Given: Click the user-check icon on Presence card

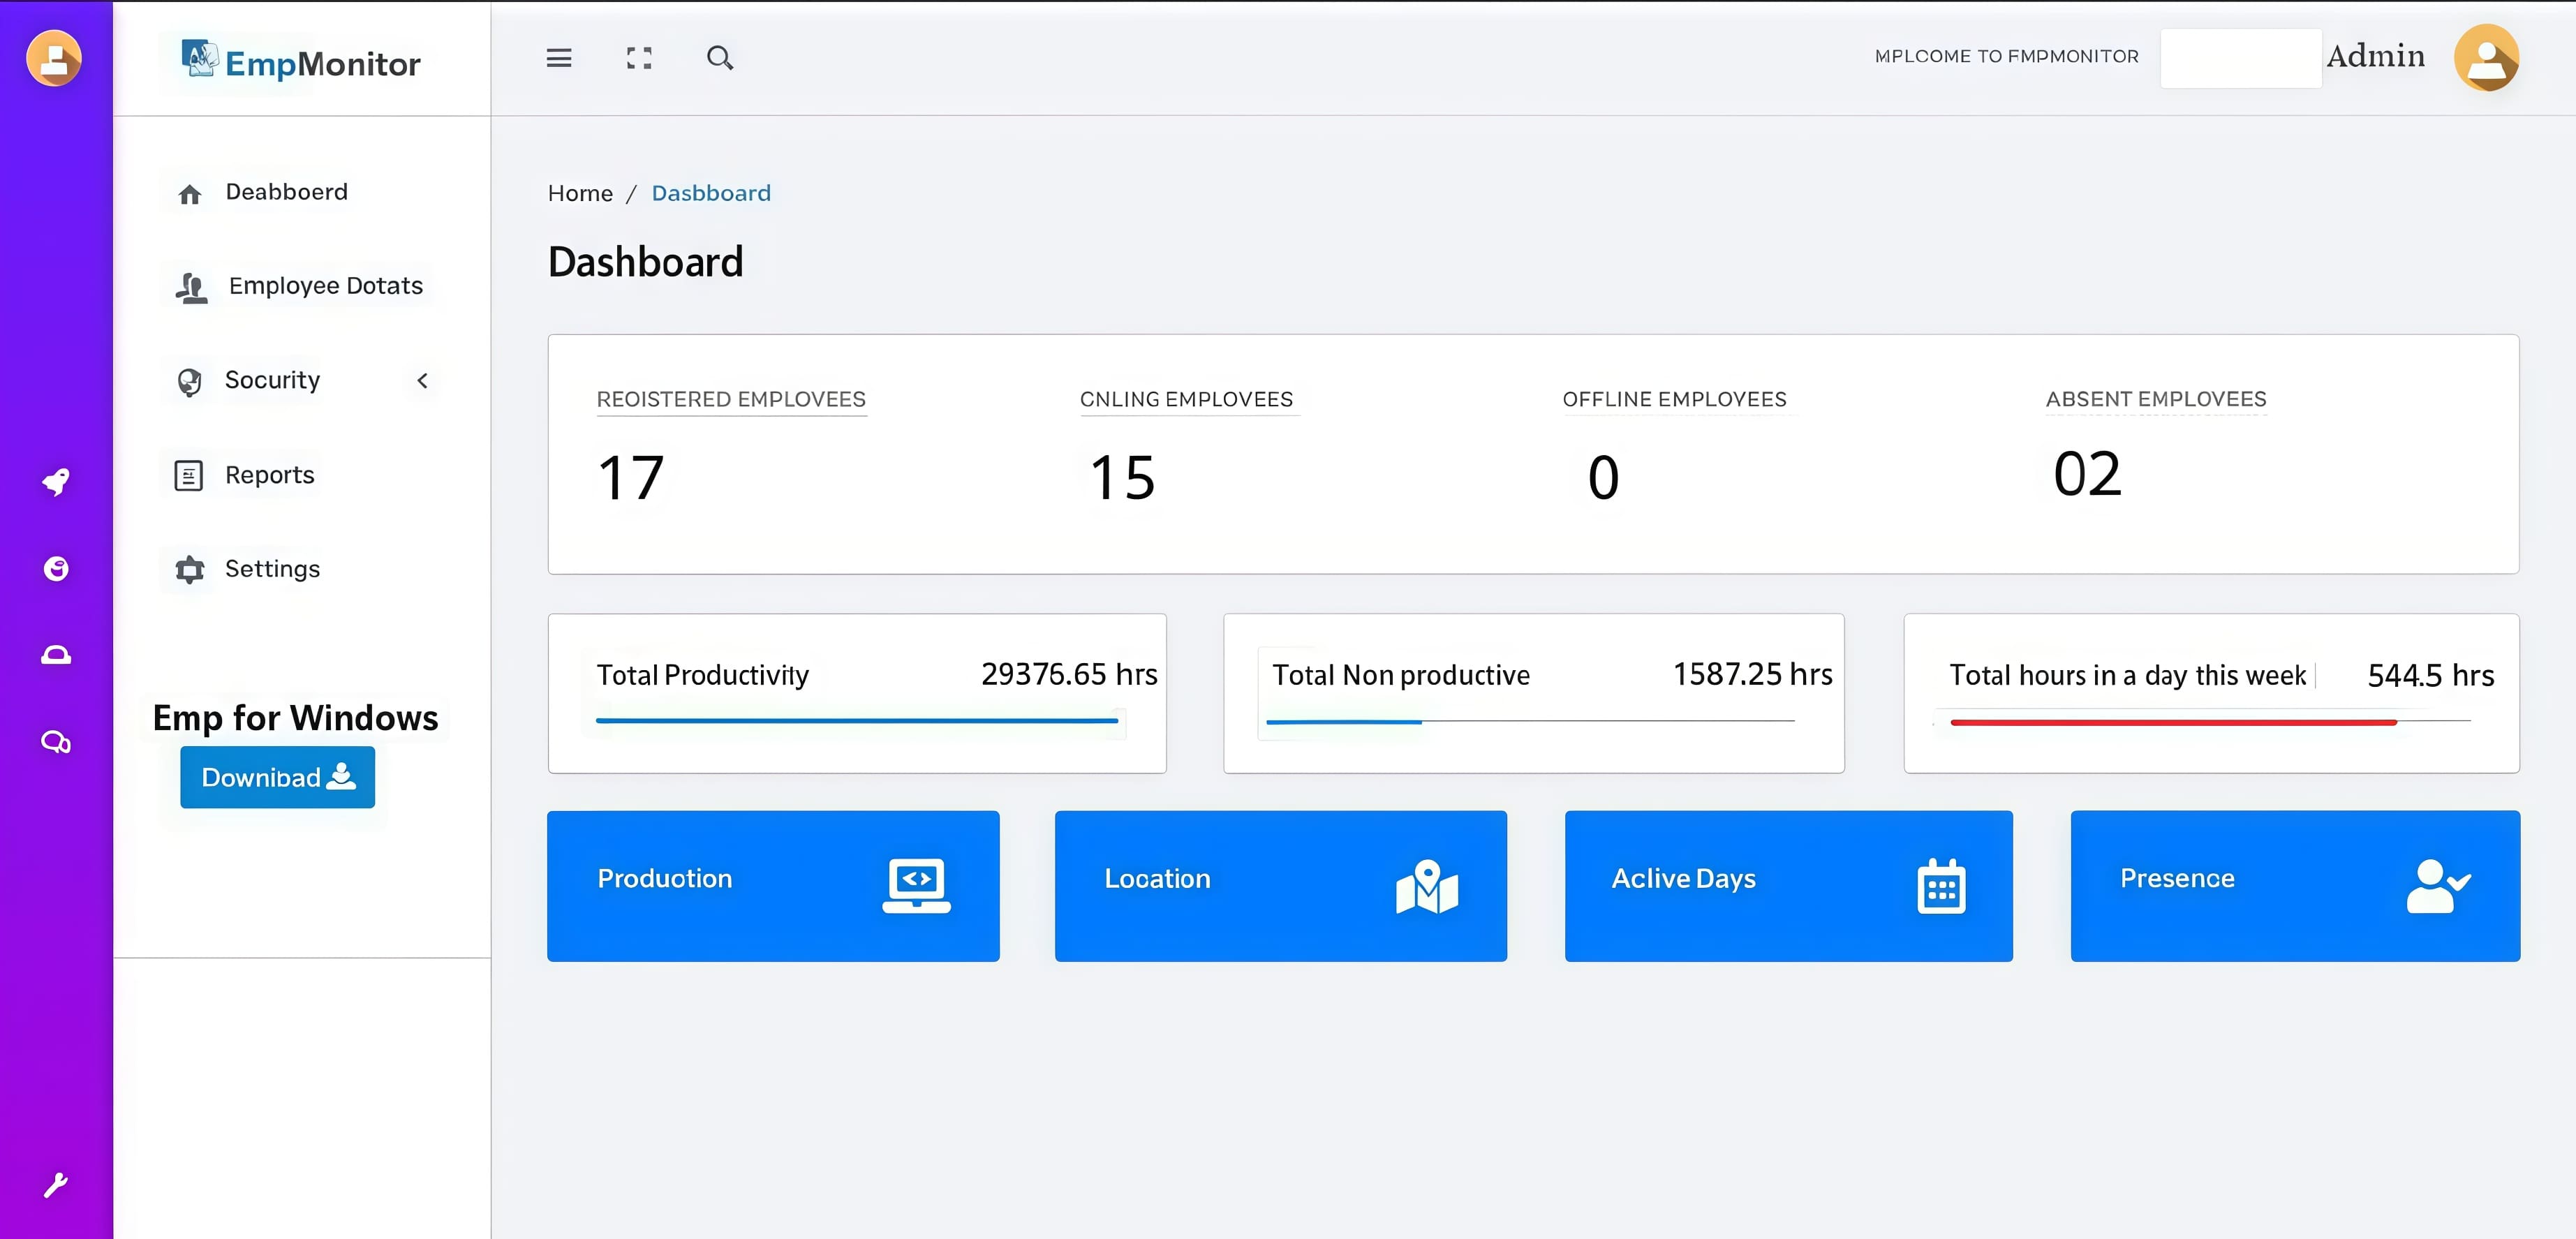Looking at the screenshot, I should tap(2439, 886).
